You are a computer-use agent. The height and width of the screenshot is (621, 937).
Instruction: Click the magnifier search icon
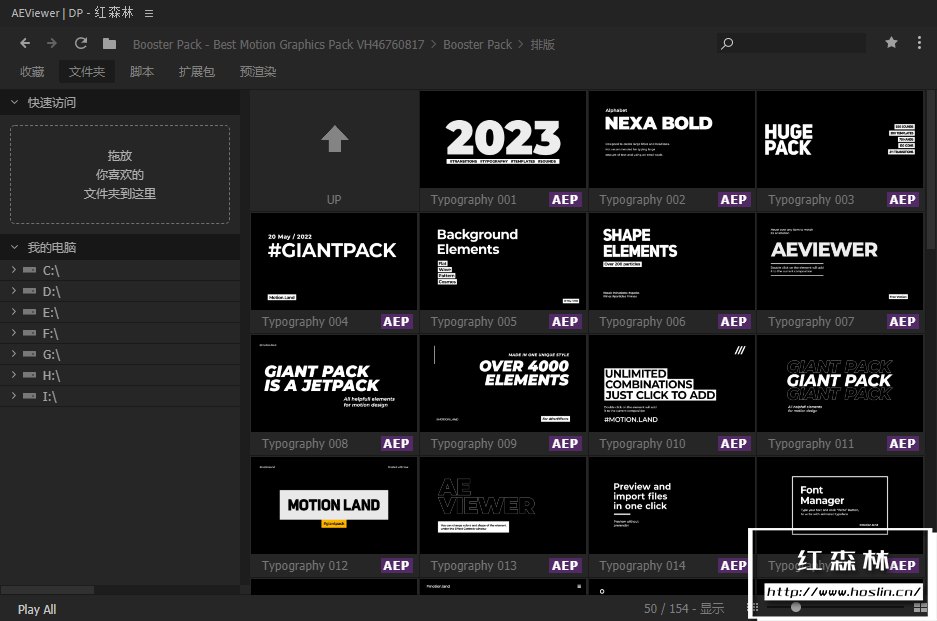pos(727,44)
